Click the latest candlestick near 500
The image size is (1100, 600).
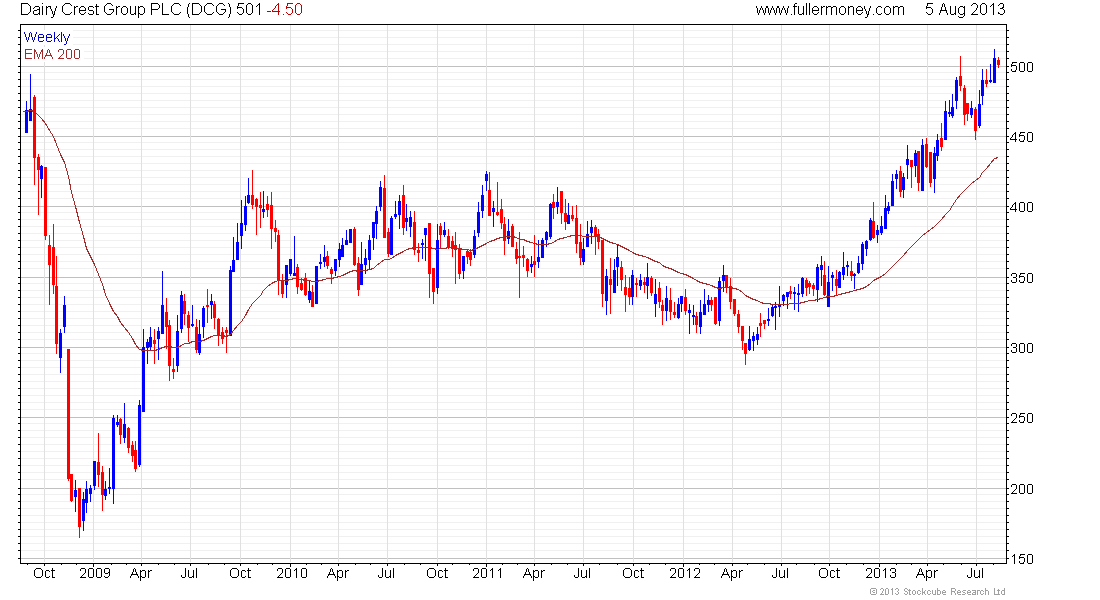998,62
